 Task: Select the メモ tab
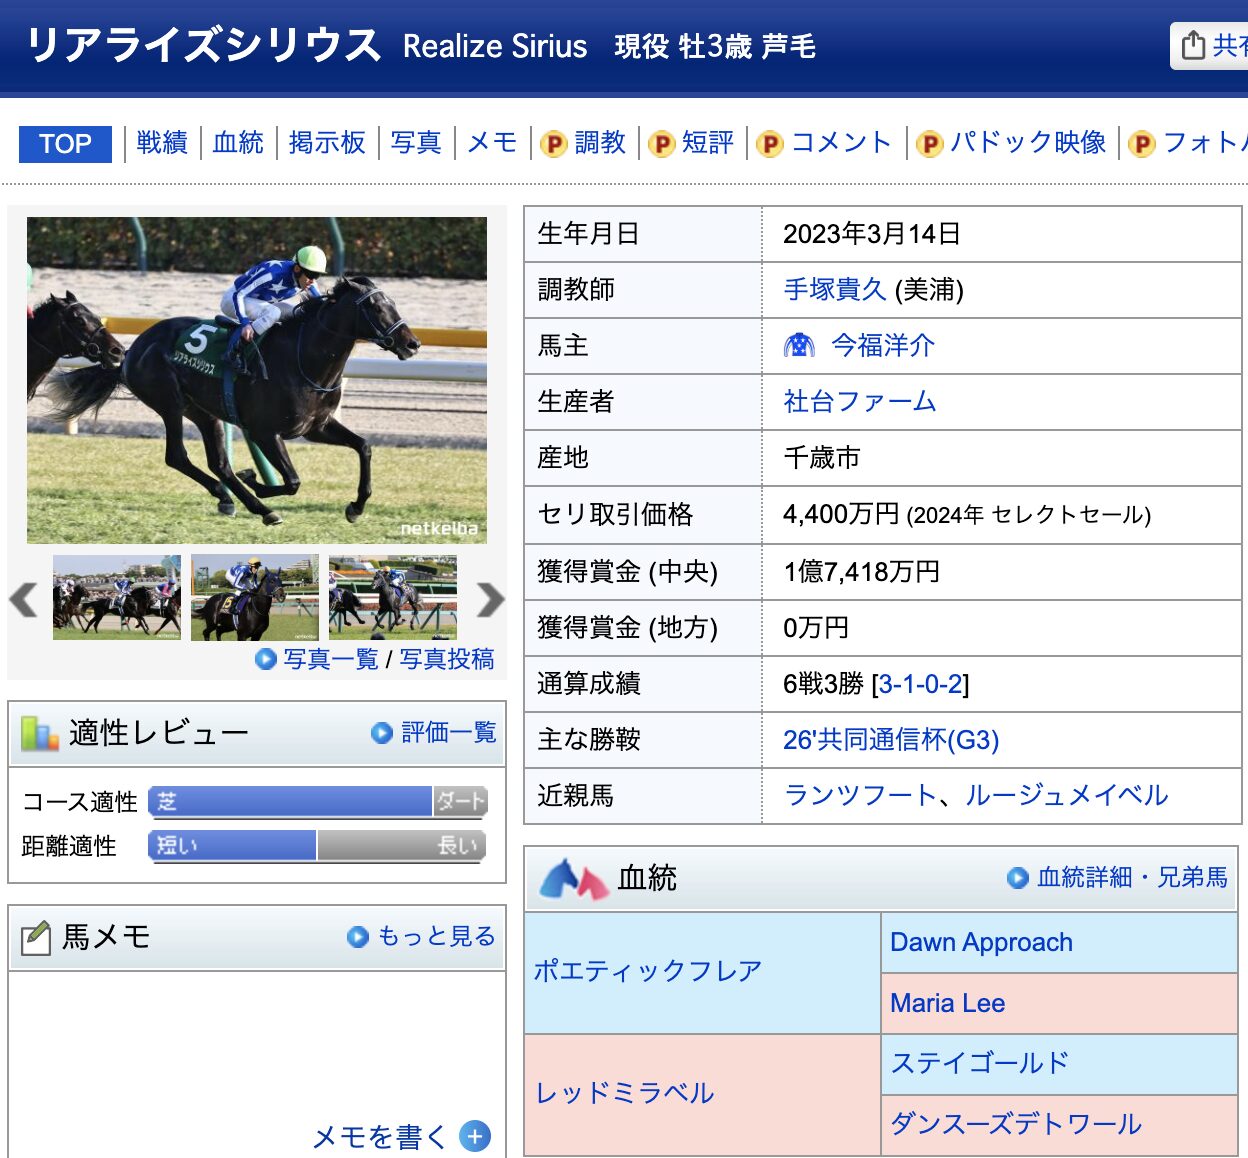(x=492, y=143)
